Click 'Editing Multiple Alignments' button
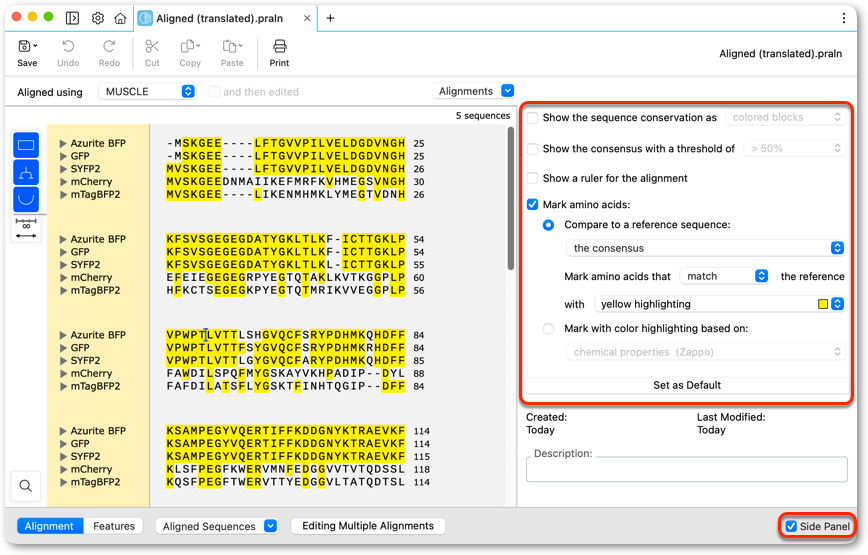Screen dimensions: 868x555 368,526
